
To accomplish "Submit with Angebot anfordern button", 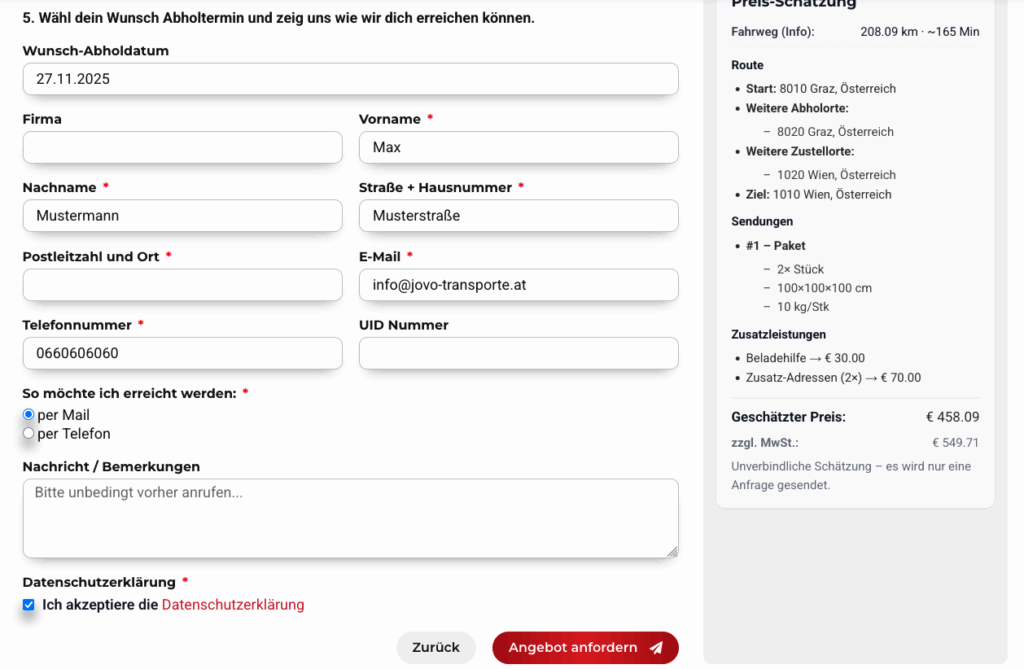I will 584,648.
